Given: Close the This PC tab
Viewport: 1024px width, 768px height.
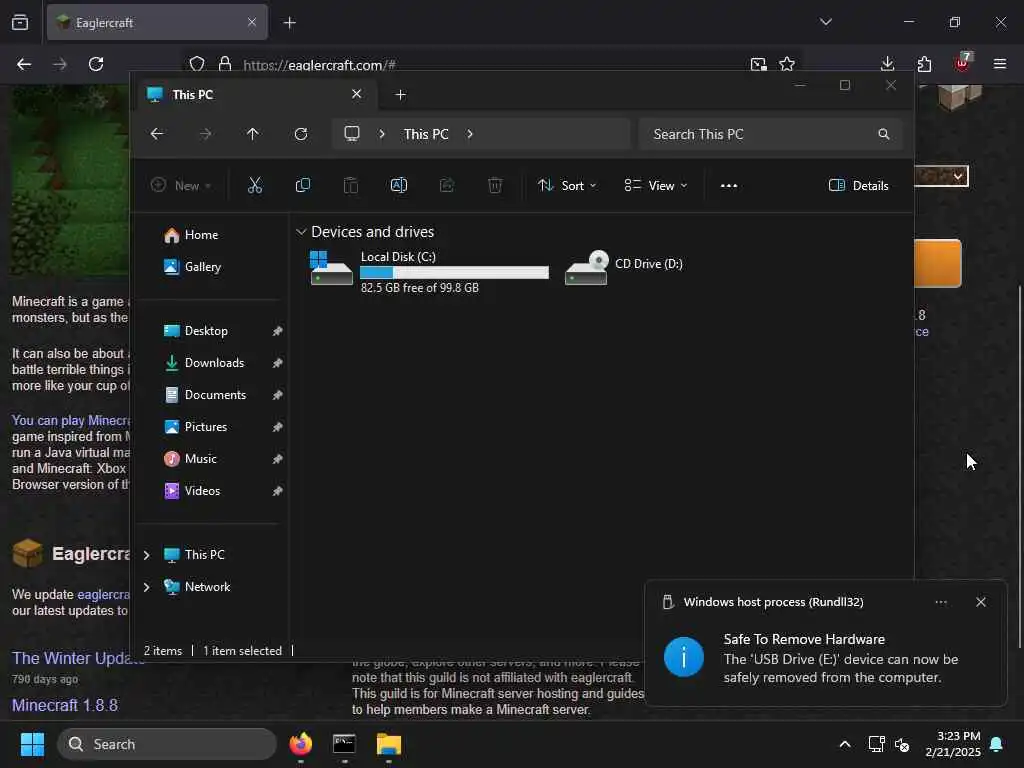Looking at the screenshot, I should point(357,94).
